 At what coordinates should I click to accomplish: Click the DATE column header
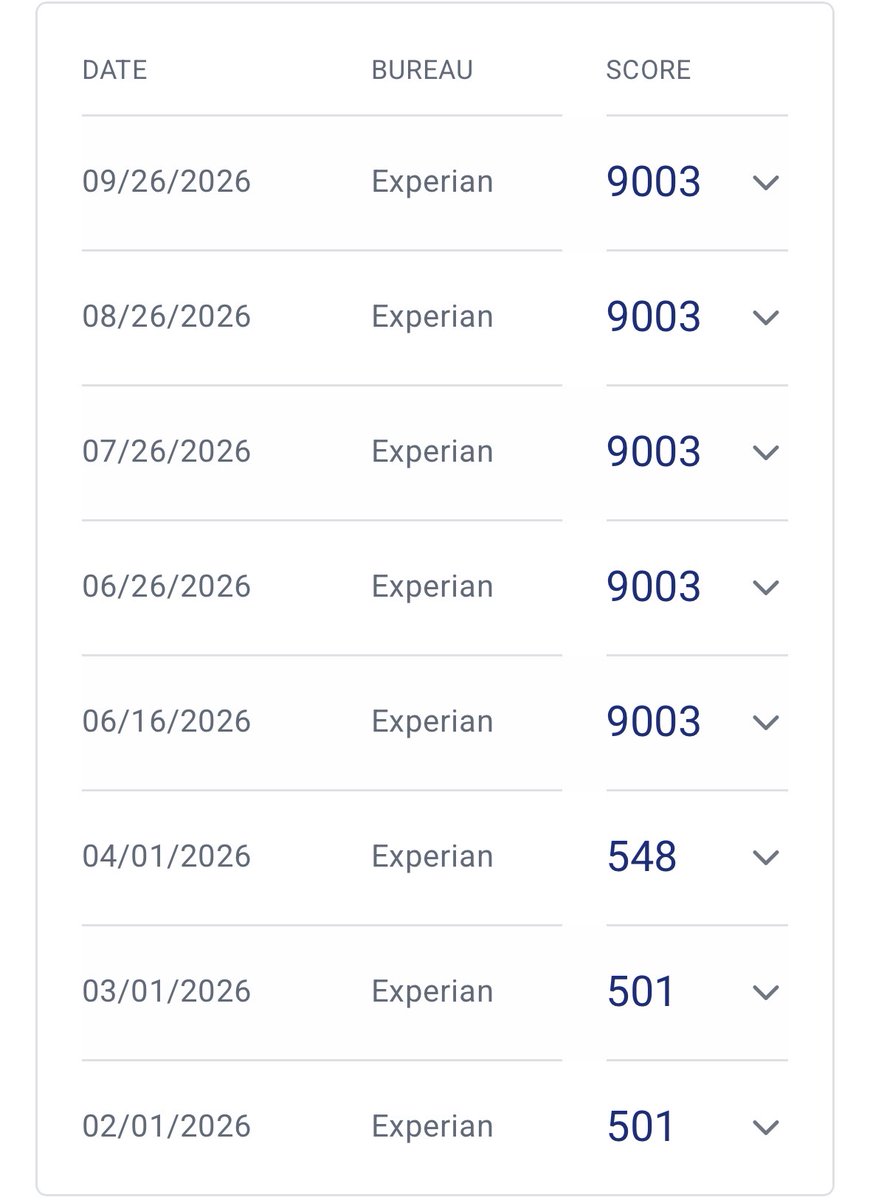tap(114, 70)
